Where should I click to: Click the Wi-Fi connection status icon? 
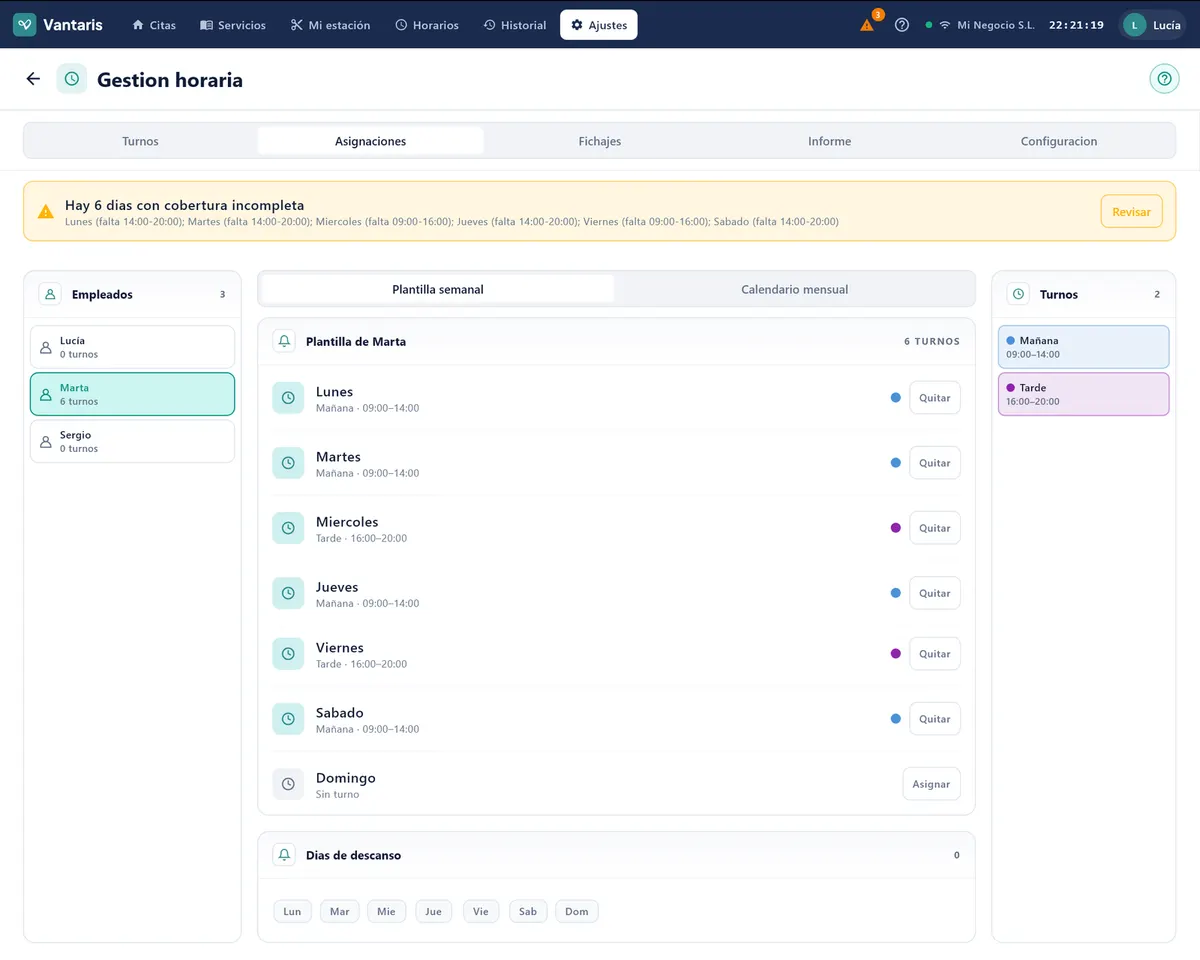coord(945,25)
